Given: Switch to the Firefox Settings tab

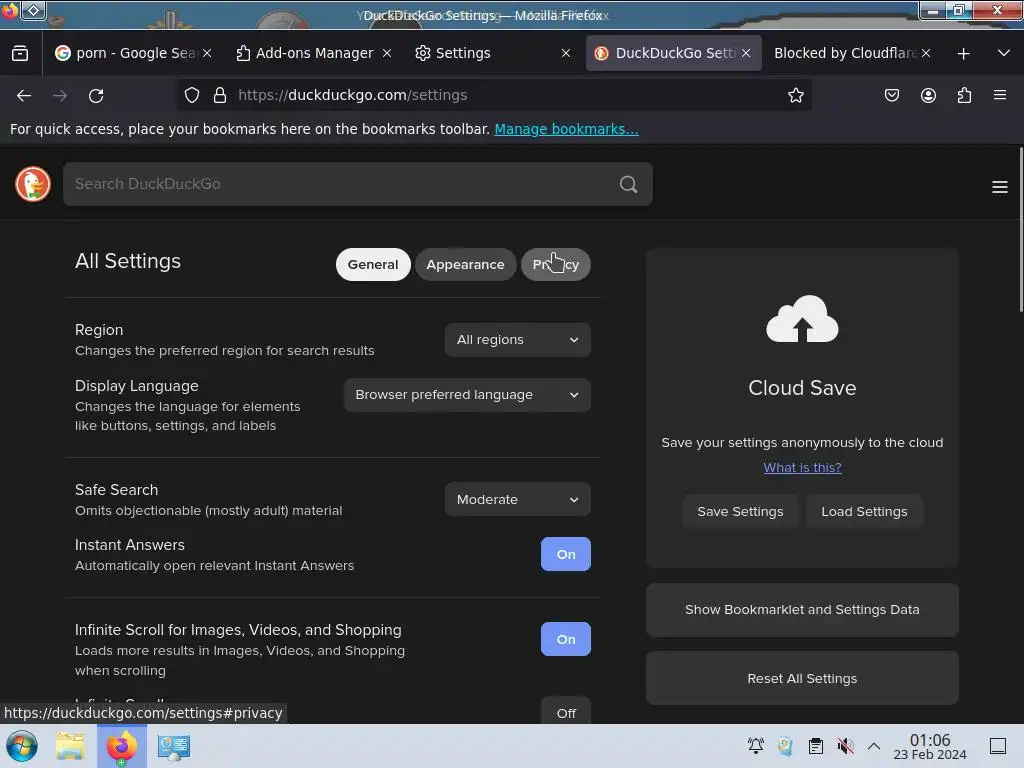Looking at the screenshot, I should [x=493, y=53].
